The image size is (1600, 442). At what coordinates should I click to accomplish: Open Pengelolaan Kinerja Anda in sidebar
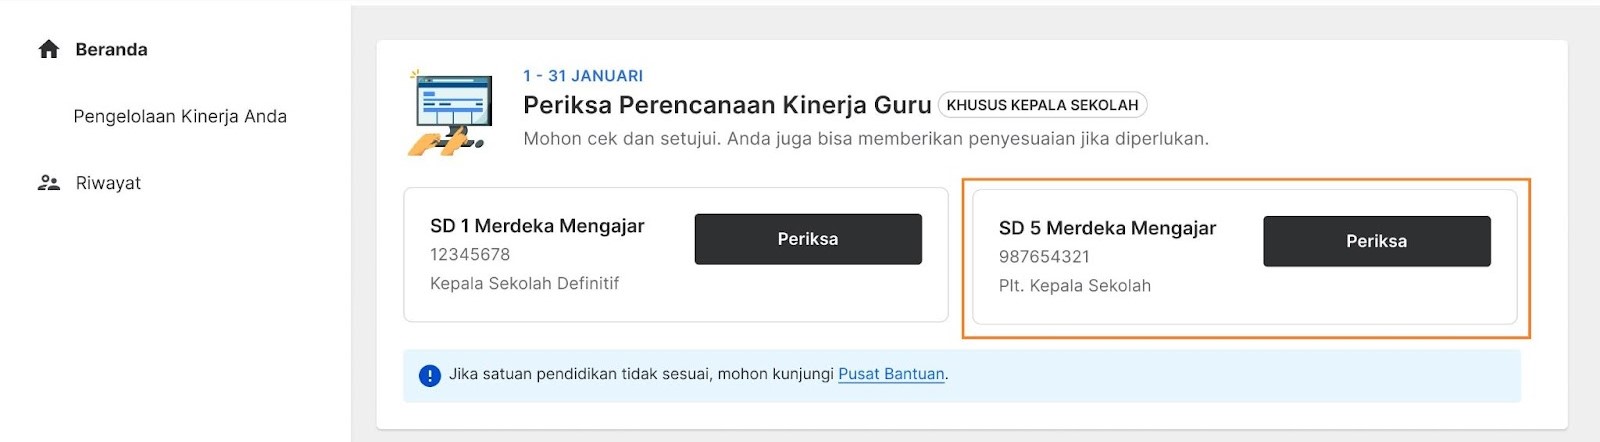(x=180, y=116)
